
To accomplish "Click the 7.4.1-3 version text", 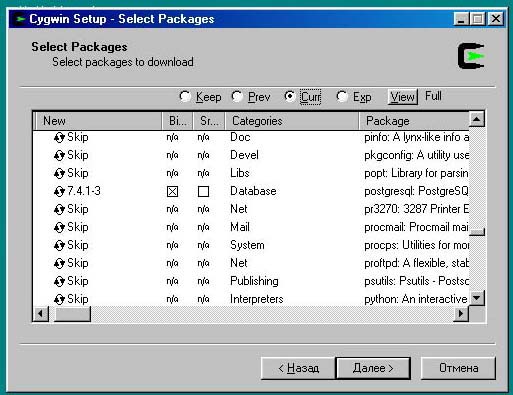I will (84, 191).
